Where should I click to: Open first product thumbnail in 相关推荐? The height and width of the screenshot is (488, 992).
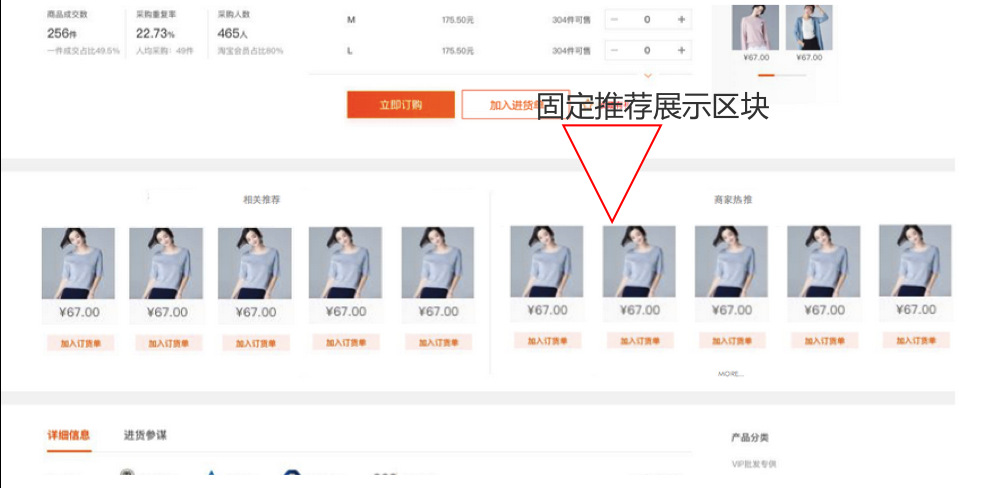[78, 263]
